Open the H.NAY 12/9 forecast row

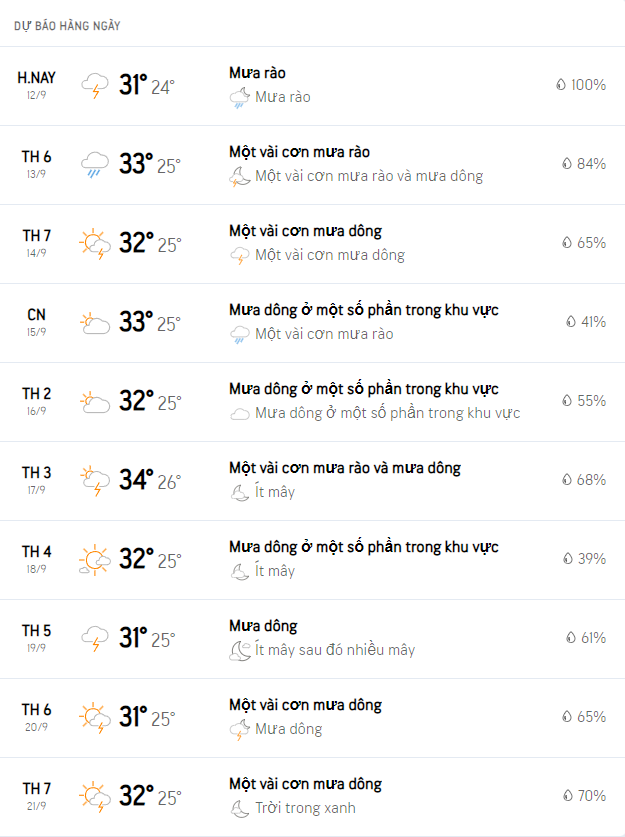[312, 86]
